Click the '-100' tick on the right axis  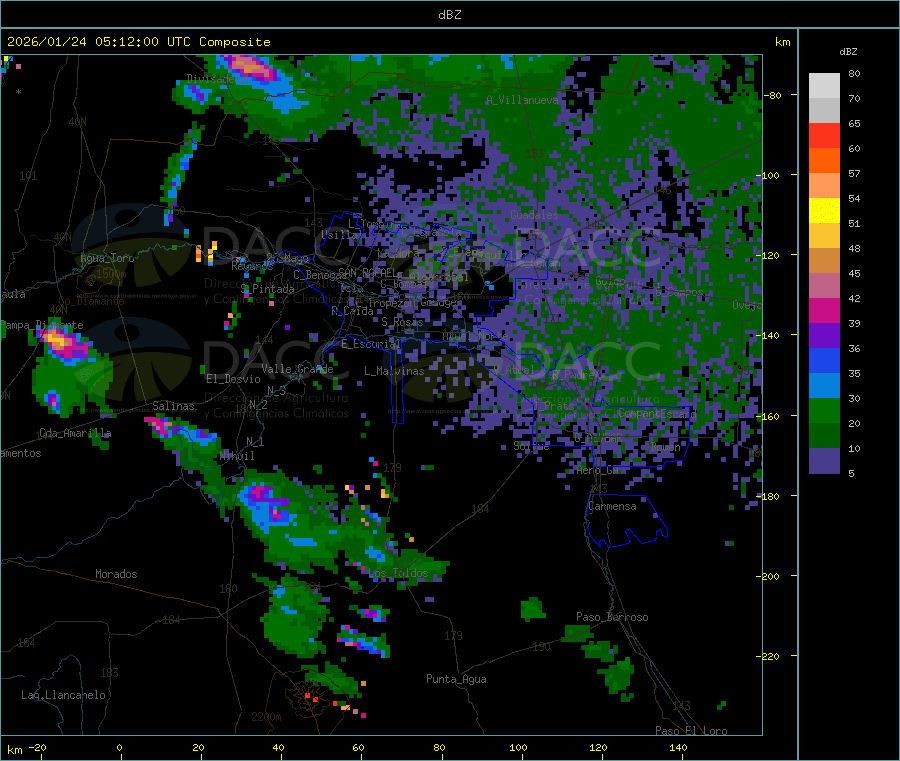(x=769, y=175)
